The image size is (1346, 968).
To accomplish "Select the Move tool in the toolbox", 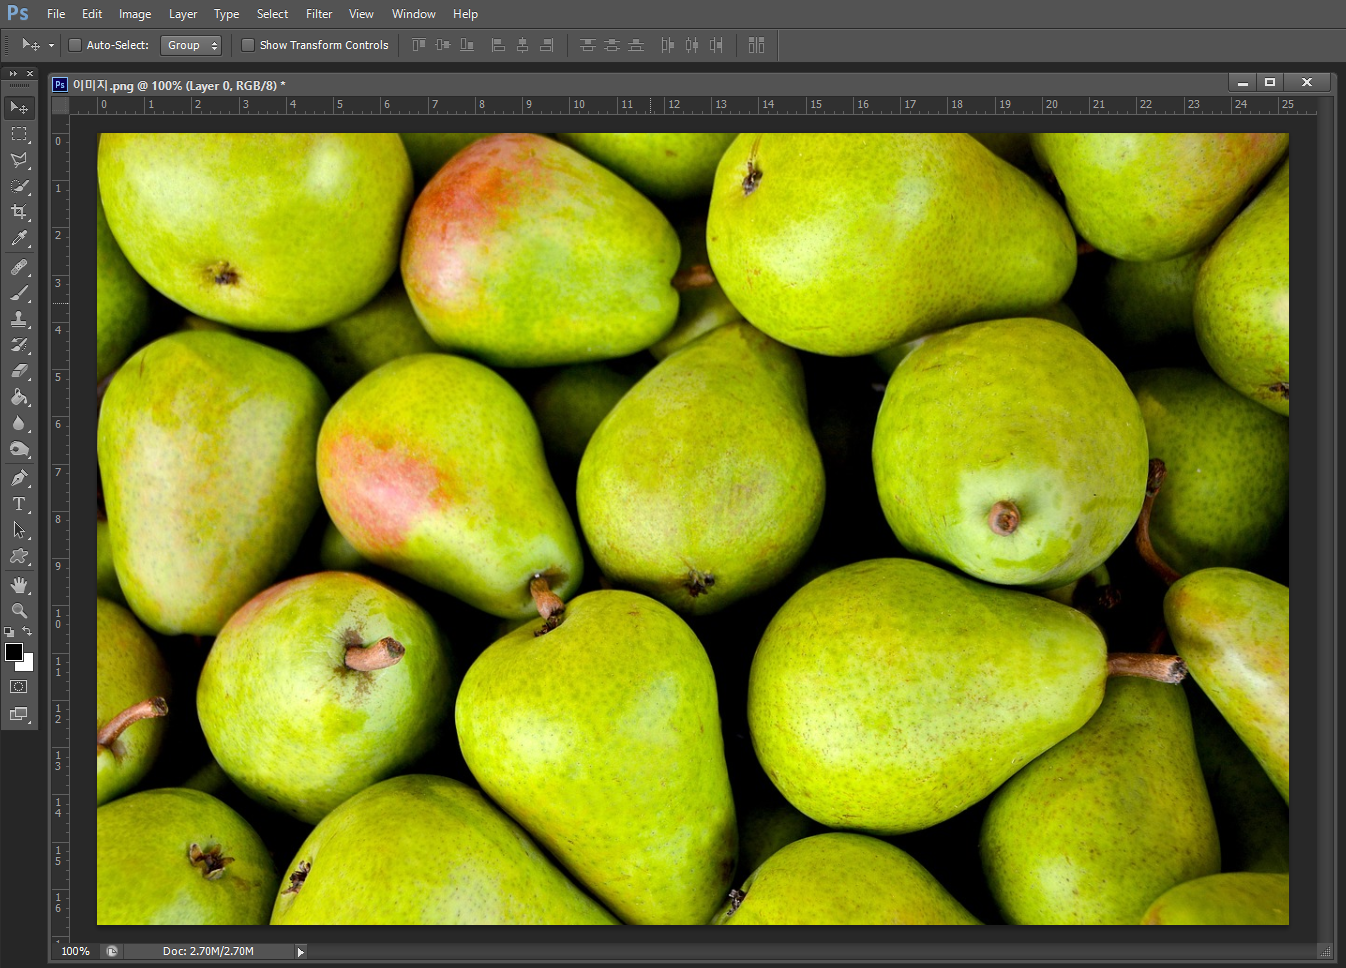I will [19, 107].
